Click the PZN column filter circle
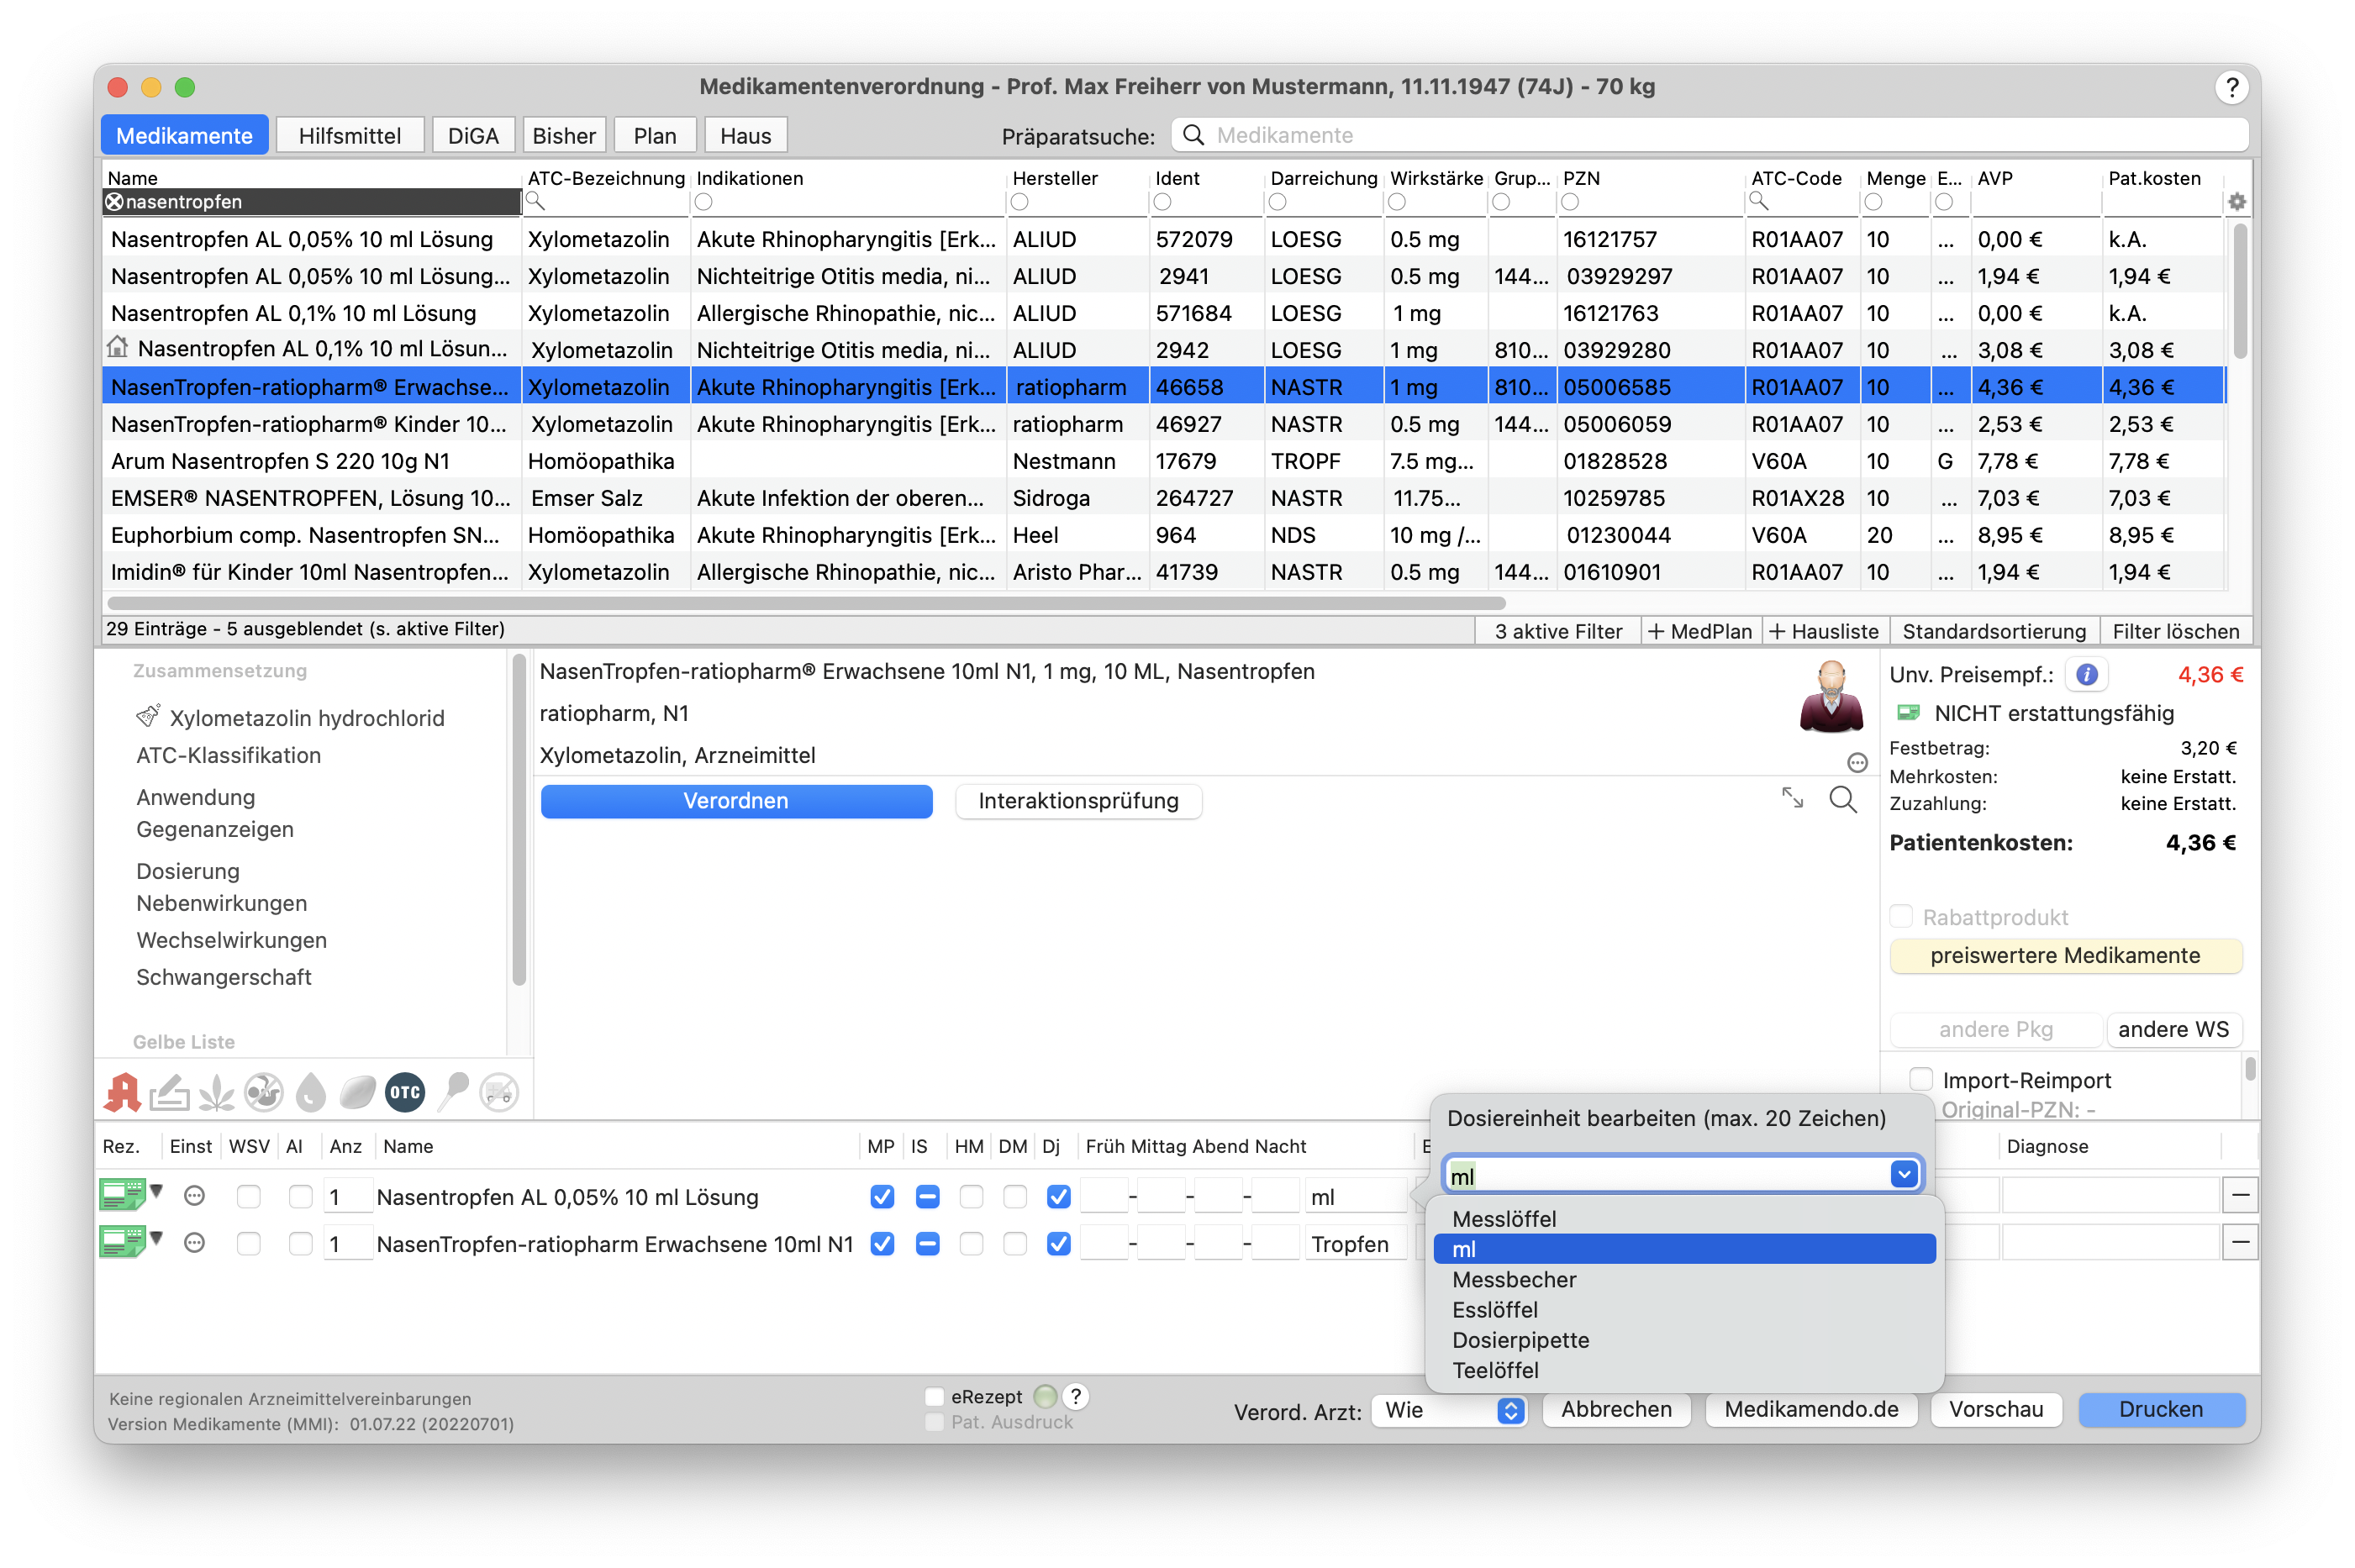This screenshot has height=1568, width=2355. click(x=1570, y=202)
